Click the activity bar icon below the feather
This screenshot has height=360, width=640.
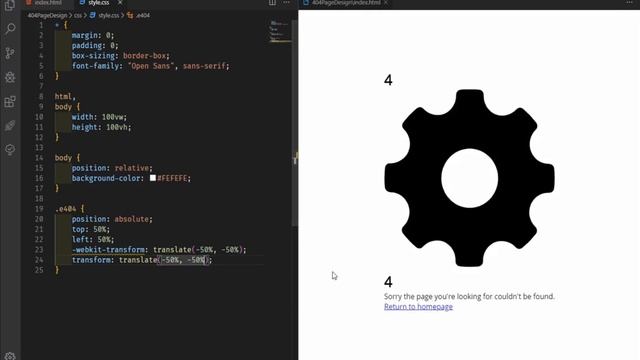point(10,149)
